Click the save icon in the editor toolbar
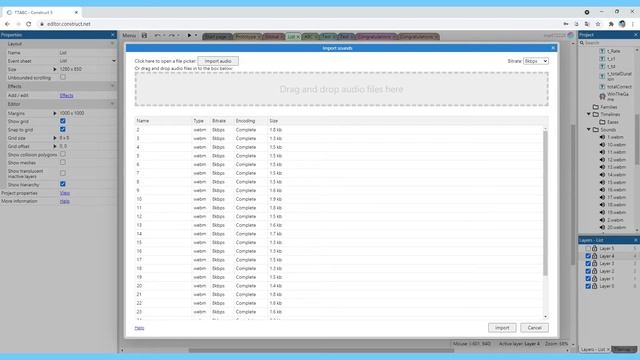 pyautogui.click(x=144, y=36)
